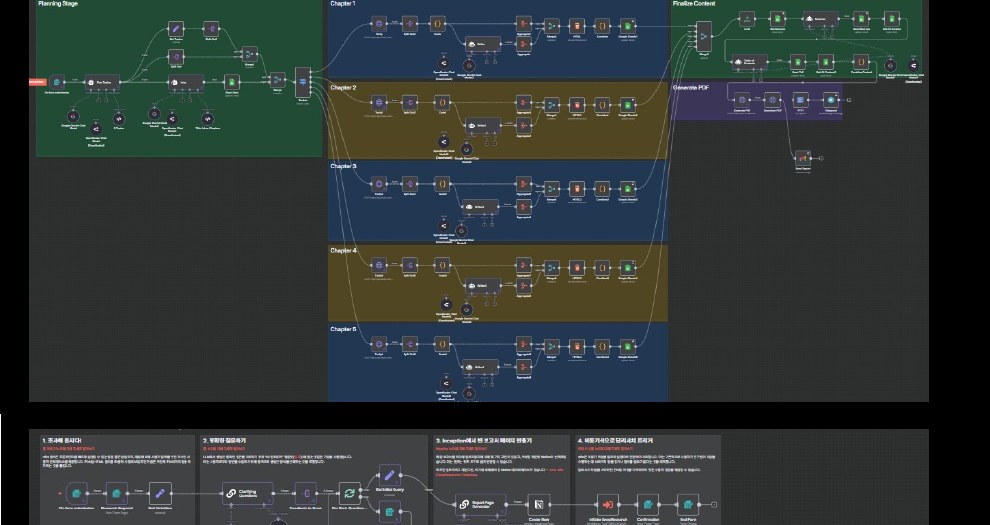Image resolution: width=990 pixels, height=525 pixels.
Task: Select the Merge node in Chapter 1
Action: tap(552, 27)
